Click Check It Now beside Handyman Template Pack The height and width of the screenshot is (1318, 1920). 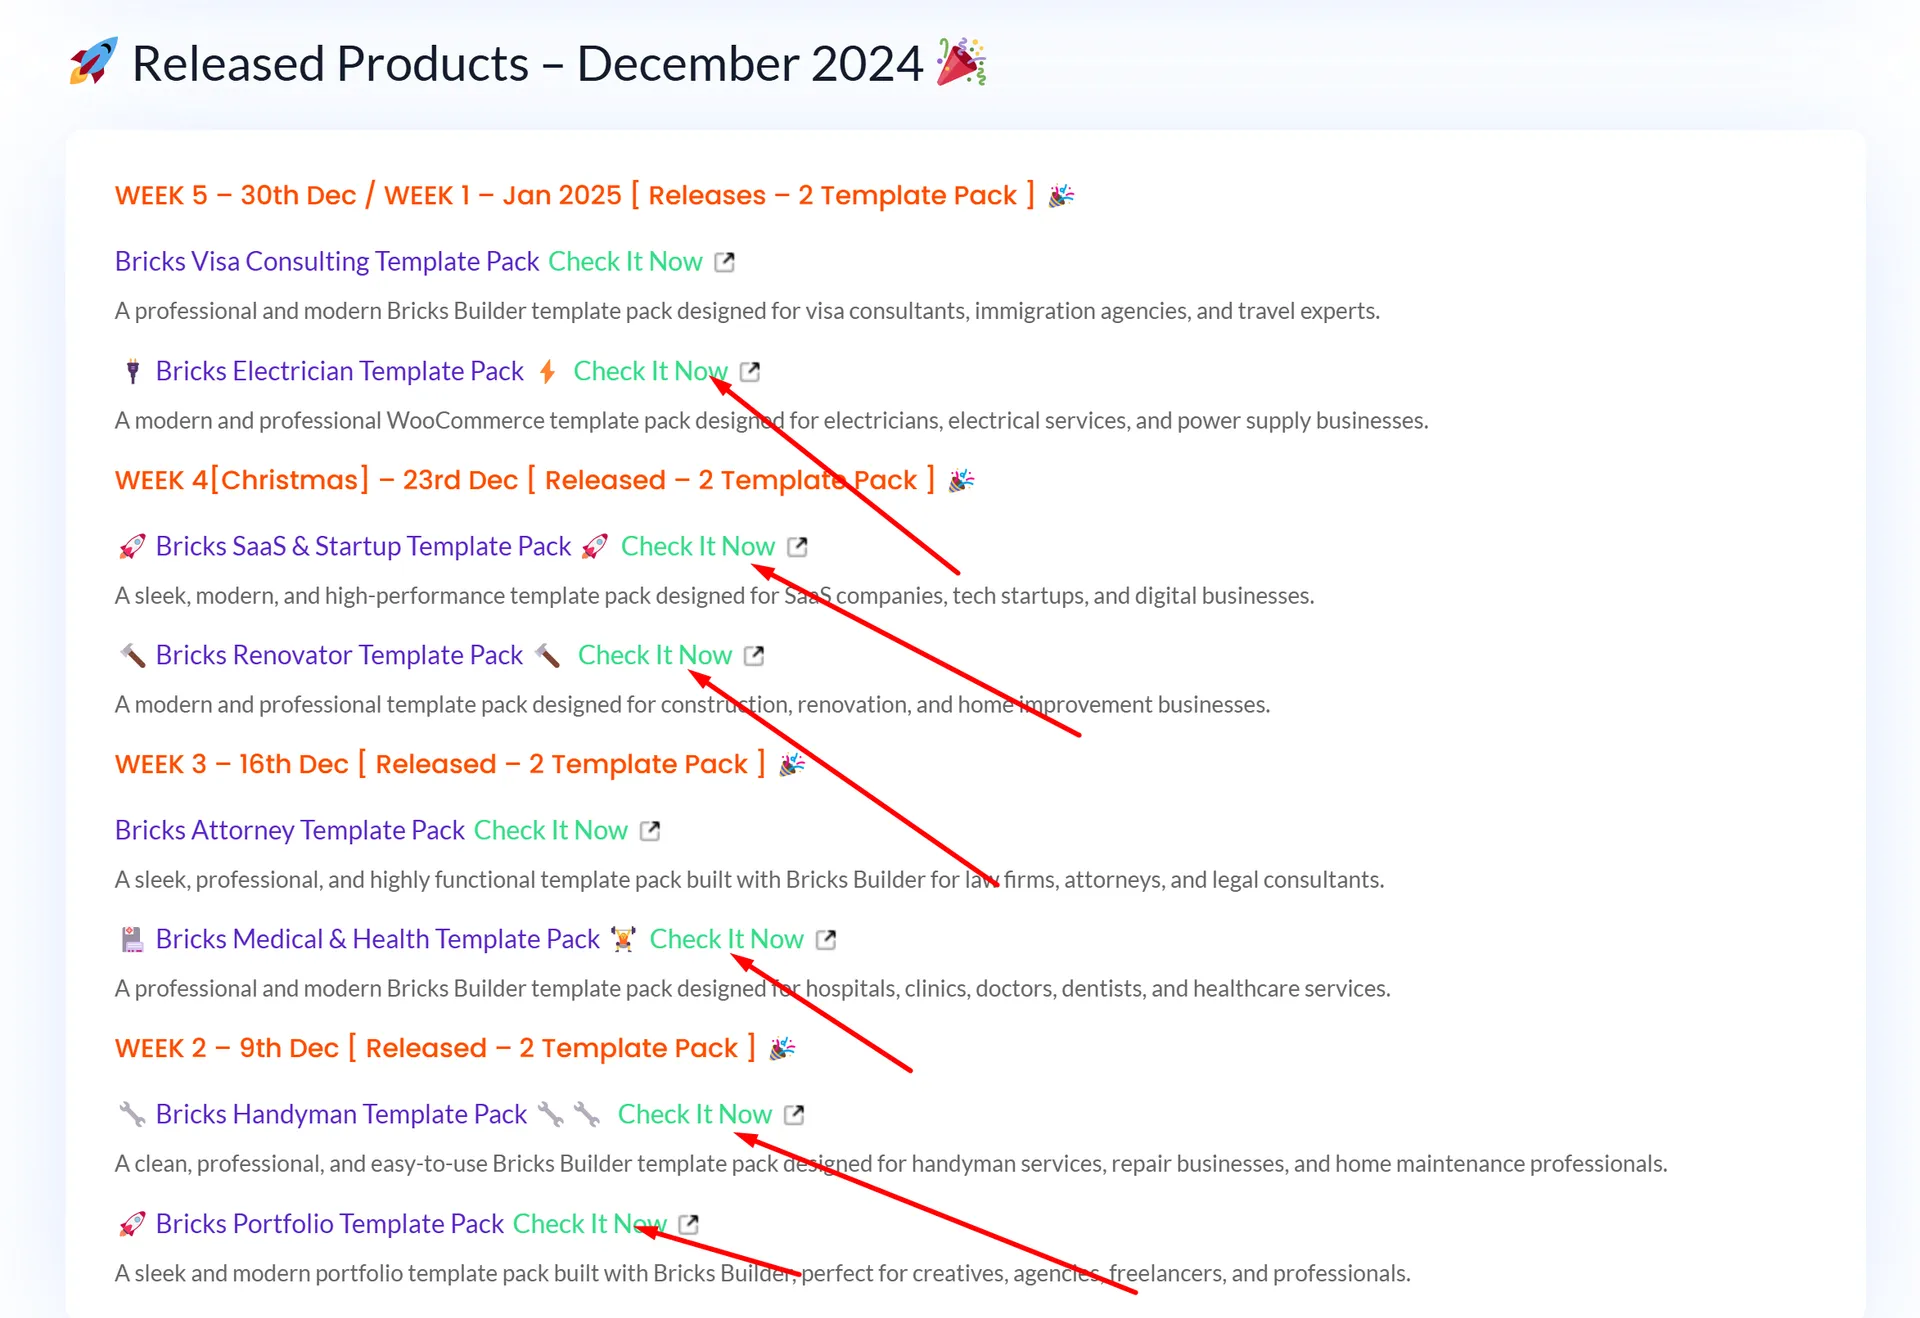[694, 1115]
